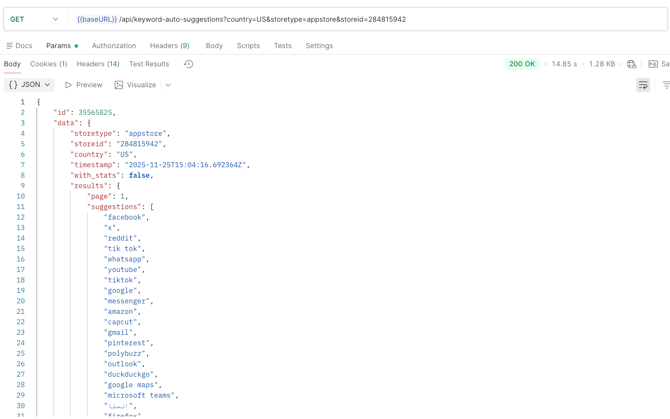This screenshot has width=670, height=419.
Task: Open the request Headers (9) tab
Action: [x=169, y=46]
